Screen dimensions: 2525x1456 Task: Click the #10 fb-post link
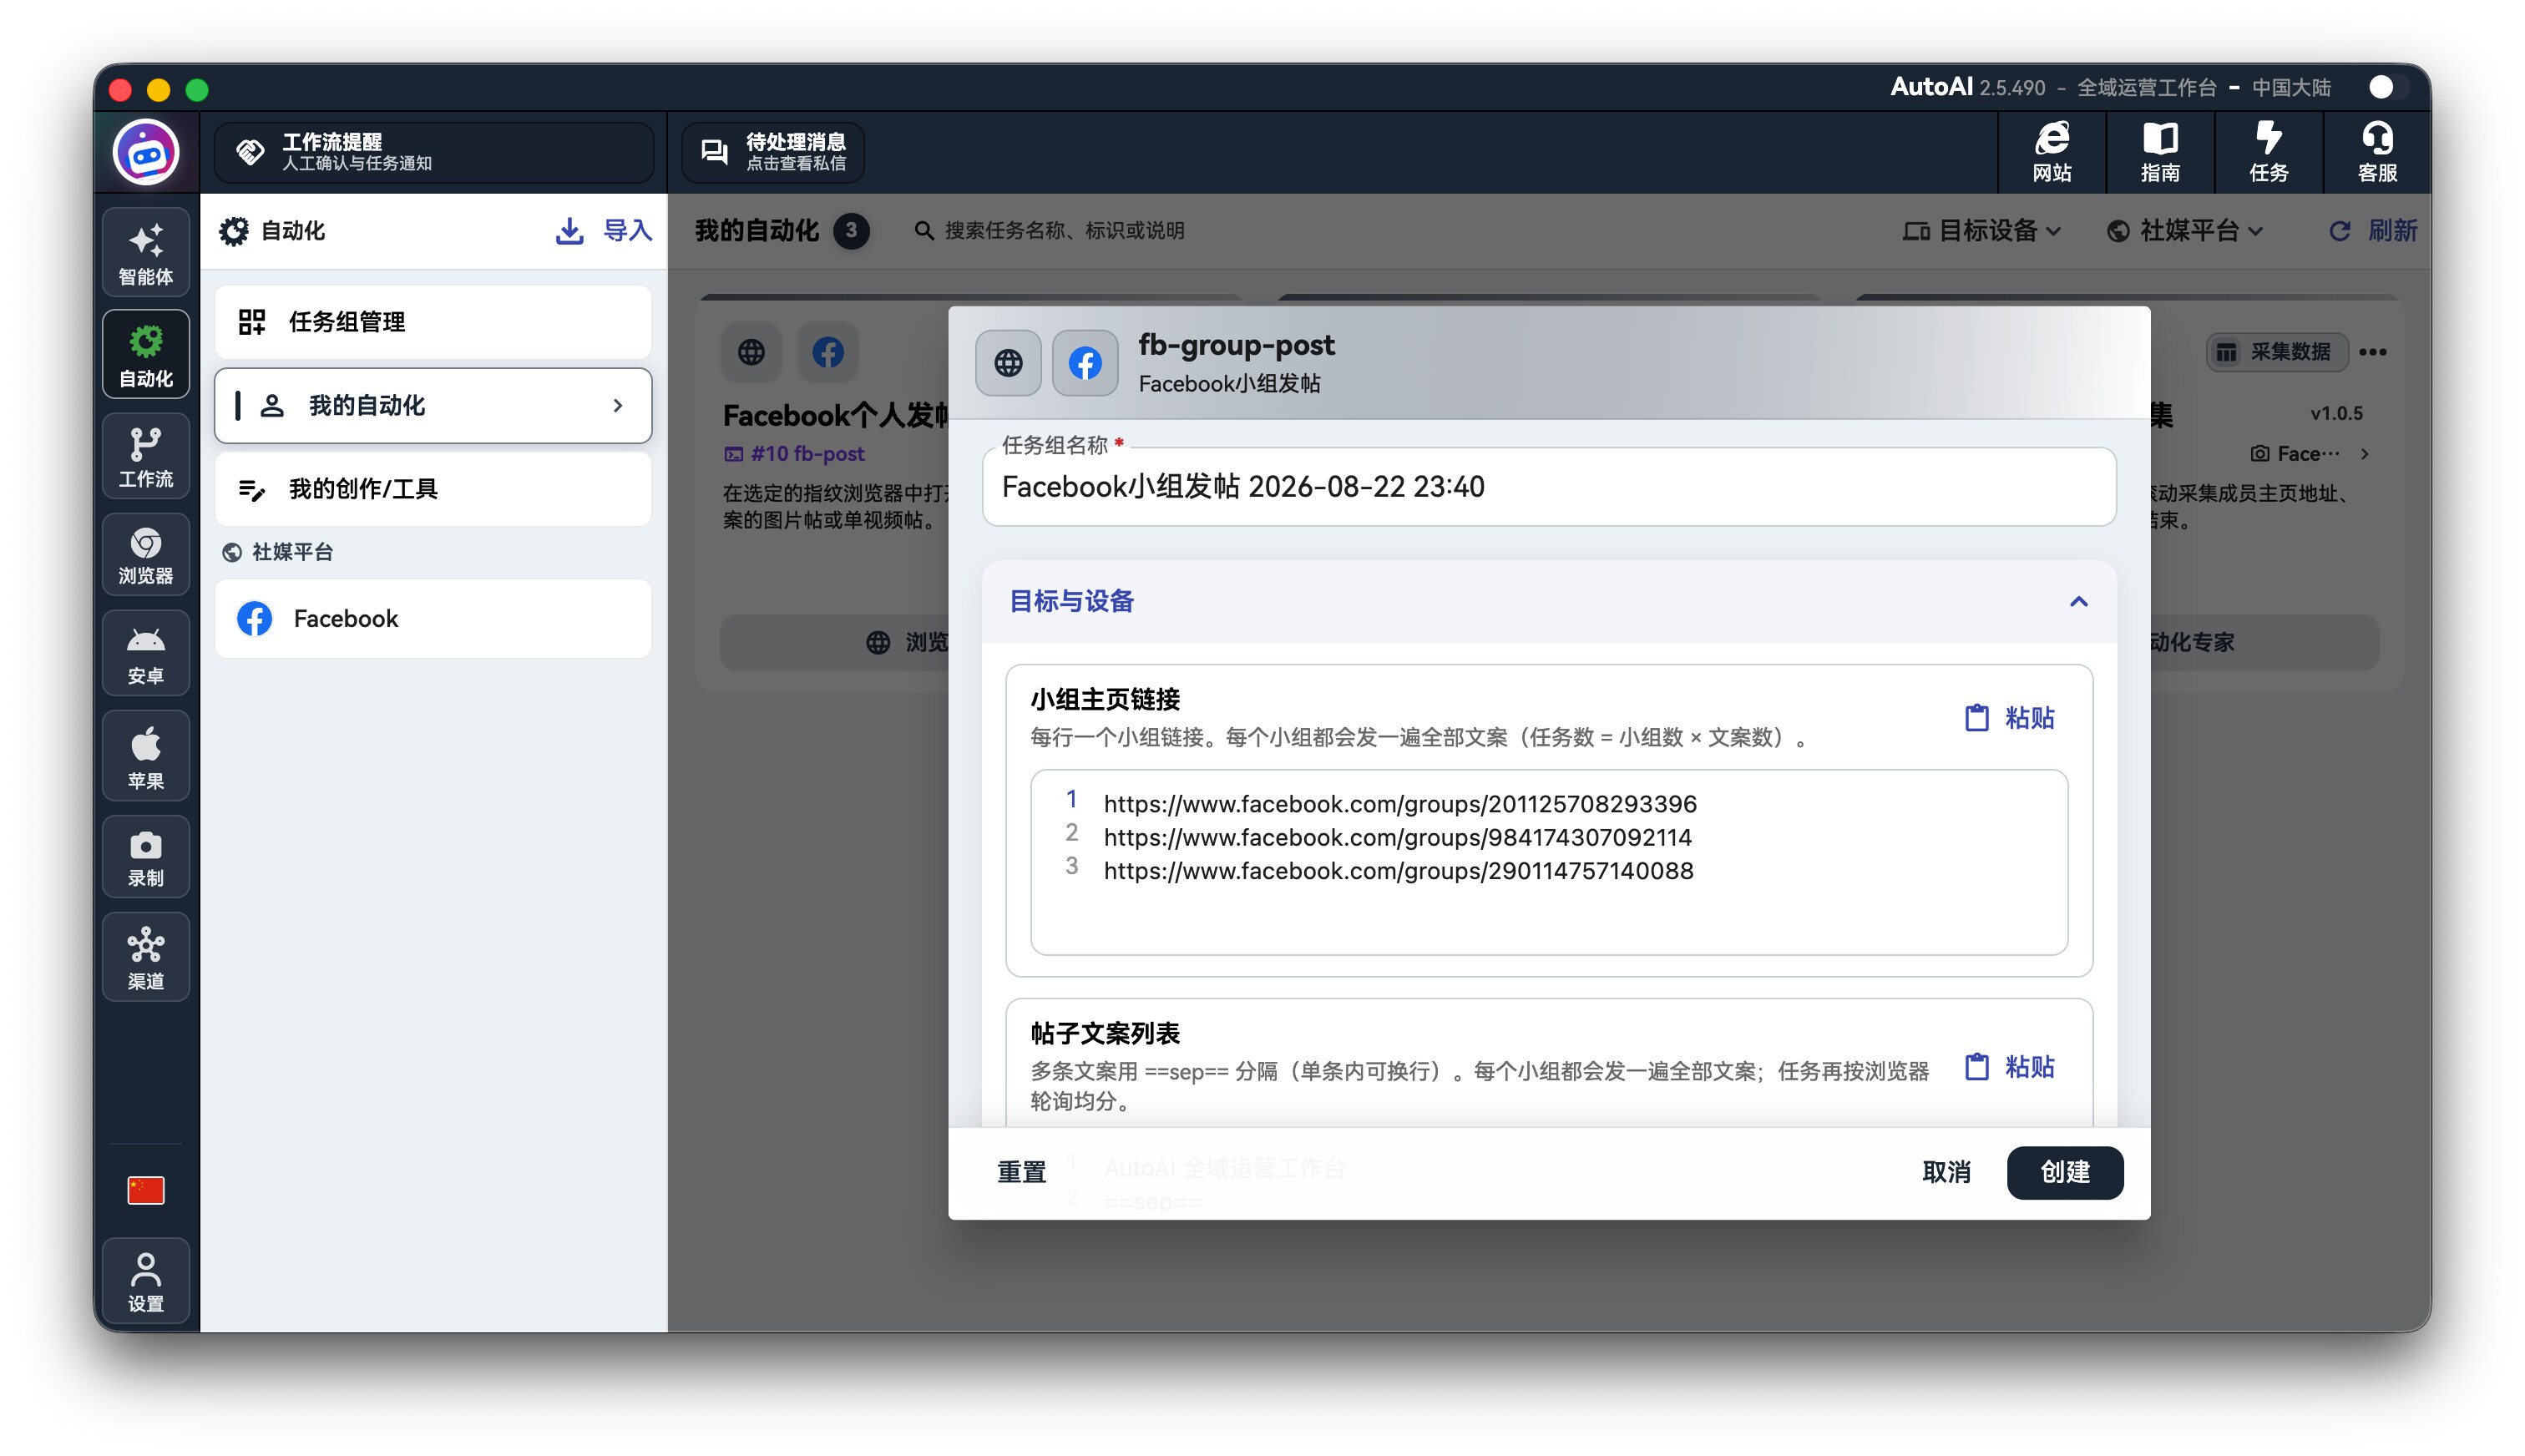tap(794, 454)
